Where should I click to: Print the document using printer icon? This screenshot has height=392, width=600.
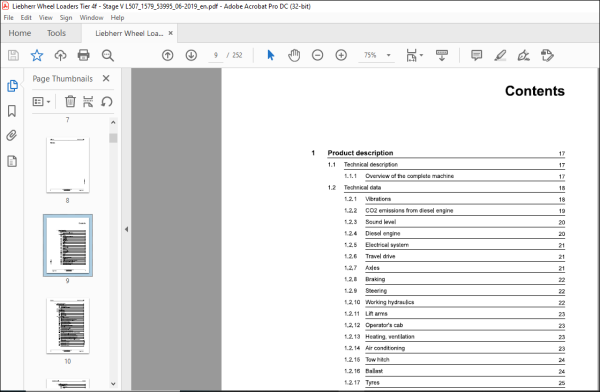[x=83, y=56]
